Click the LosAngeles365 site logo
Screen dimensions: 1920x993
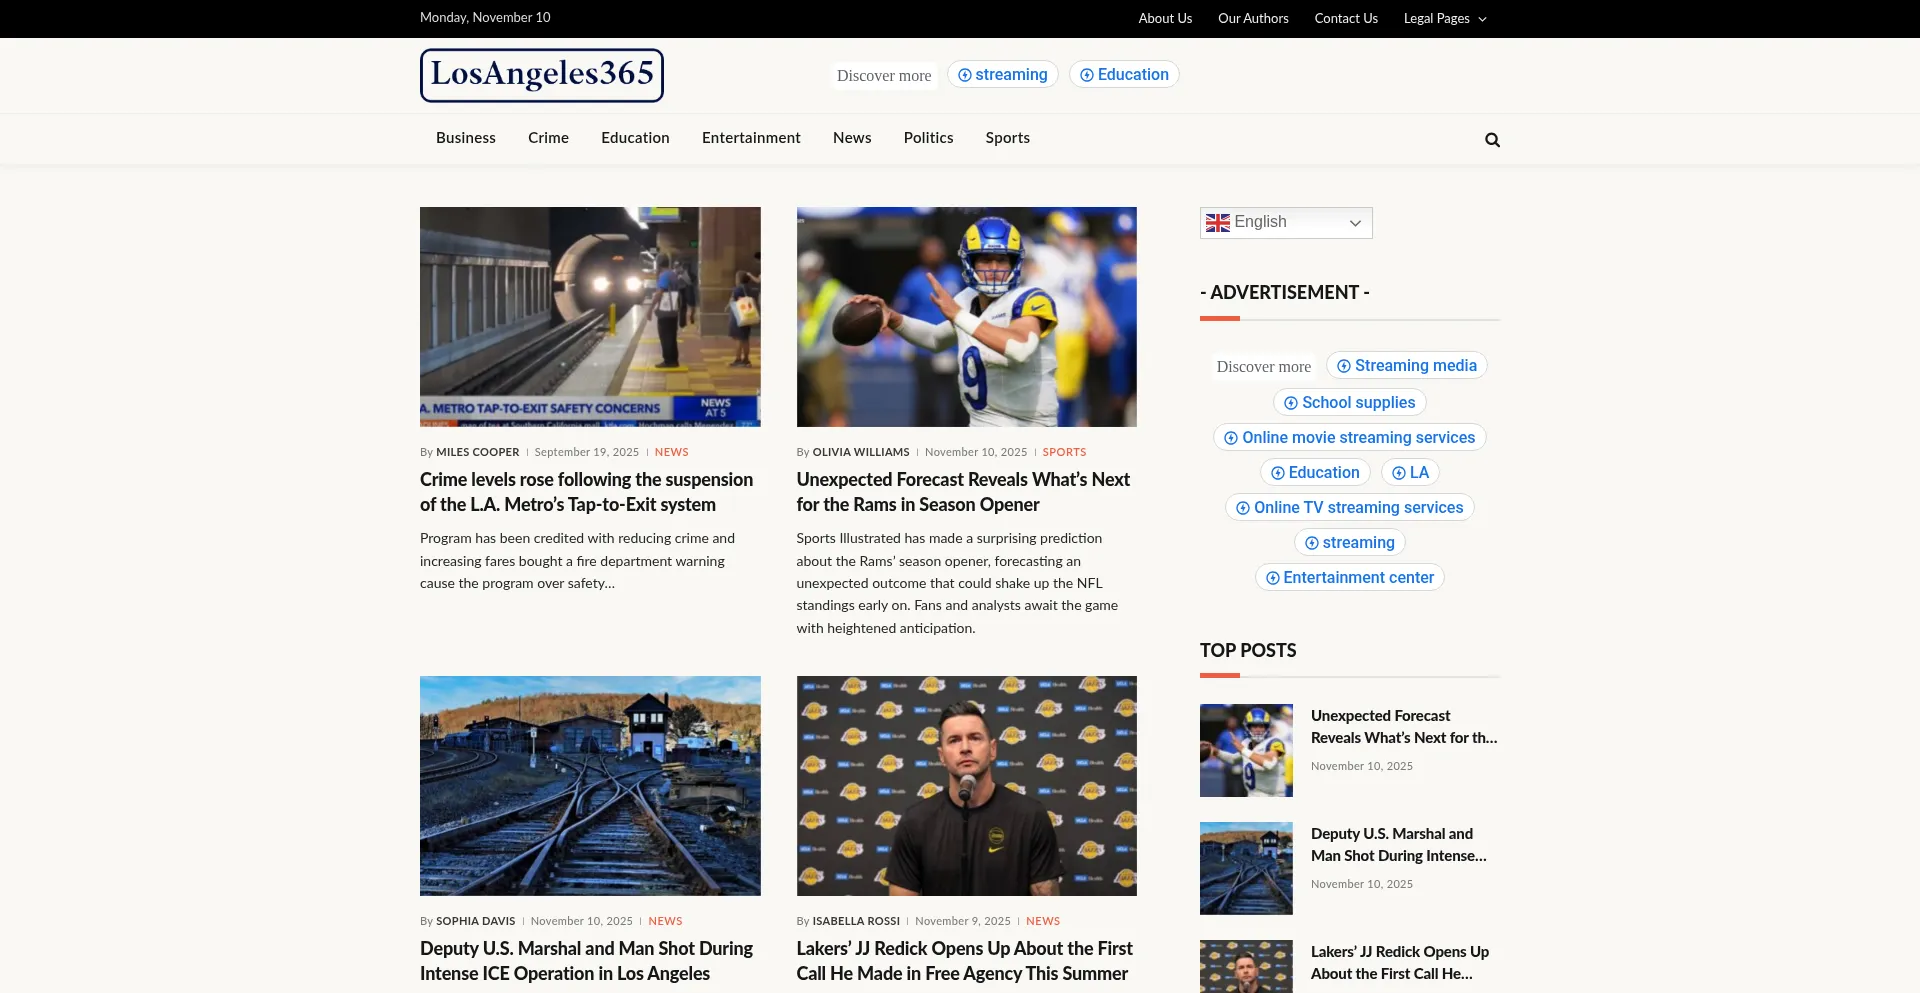(541, 75)
